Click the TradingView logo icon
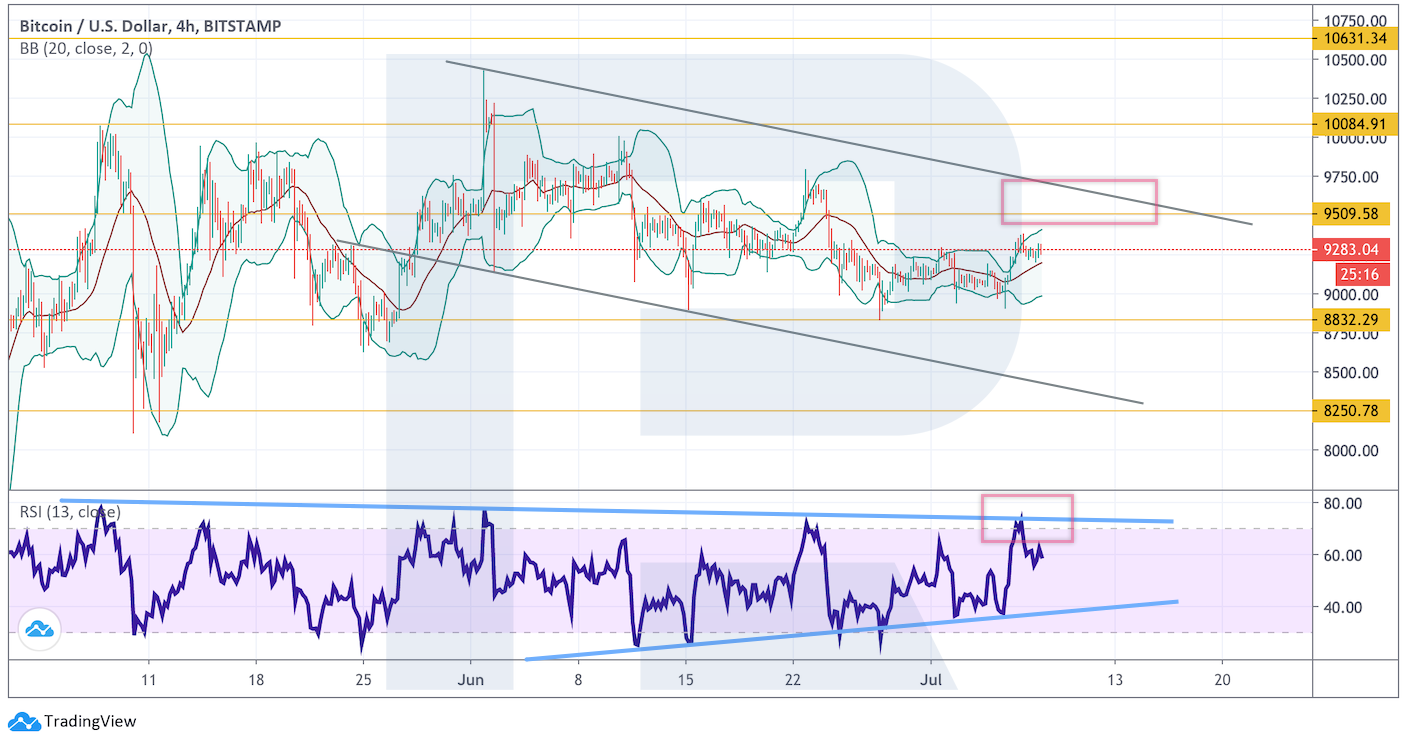Screen dimensions: 1407x745 (25, 721)
